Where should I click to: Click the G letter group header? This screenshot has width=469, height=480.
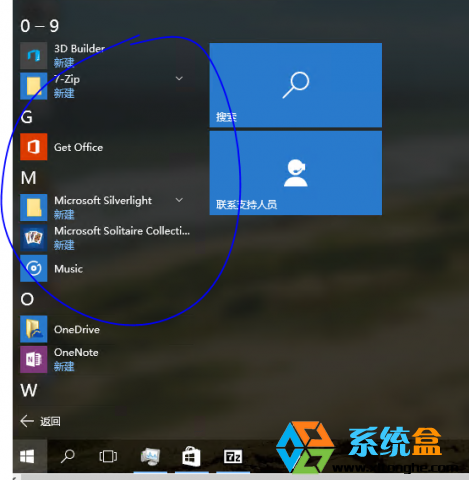click(x=27, y=117)
